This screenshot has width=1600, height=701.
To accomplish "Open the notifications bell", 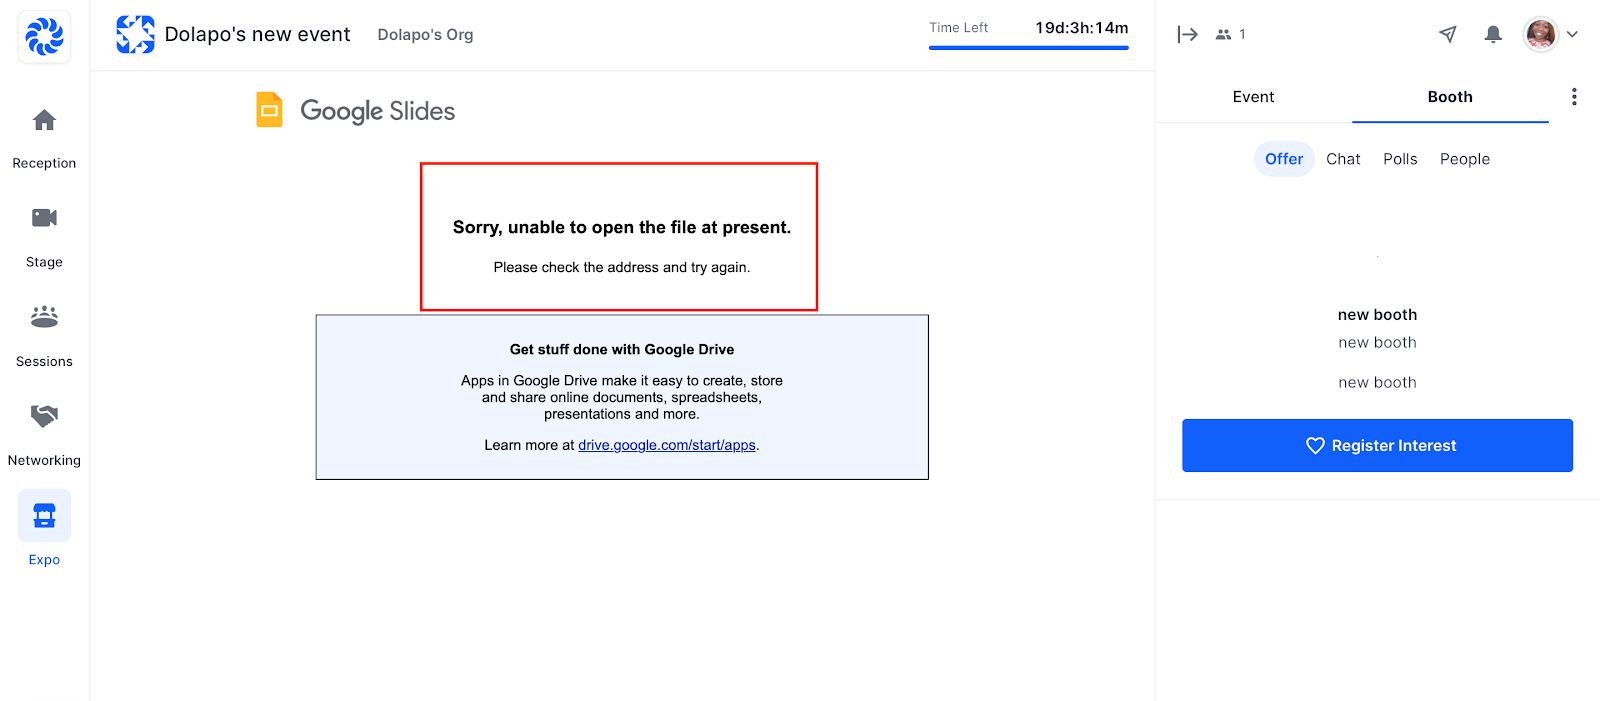I will (x=1493, y=34).
